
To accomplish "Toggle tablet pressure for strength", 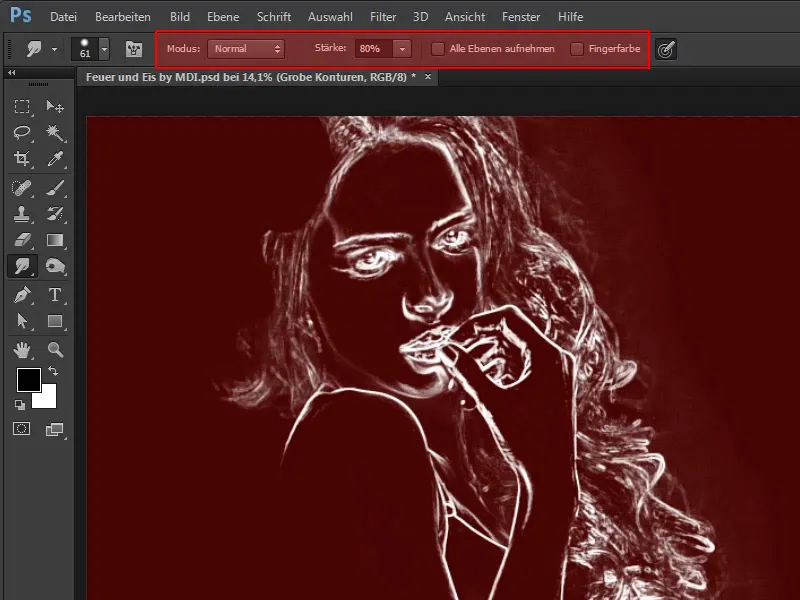I will pyautogui.click(x=666, y=49).
